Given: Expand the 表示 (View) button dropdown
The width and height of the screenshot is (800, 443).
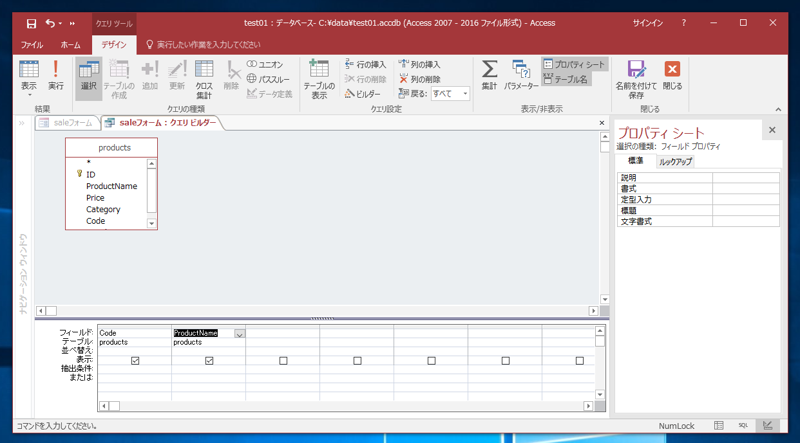Looking at the screenshot, I should tap(29, 94).
